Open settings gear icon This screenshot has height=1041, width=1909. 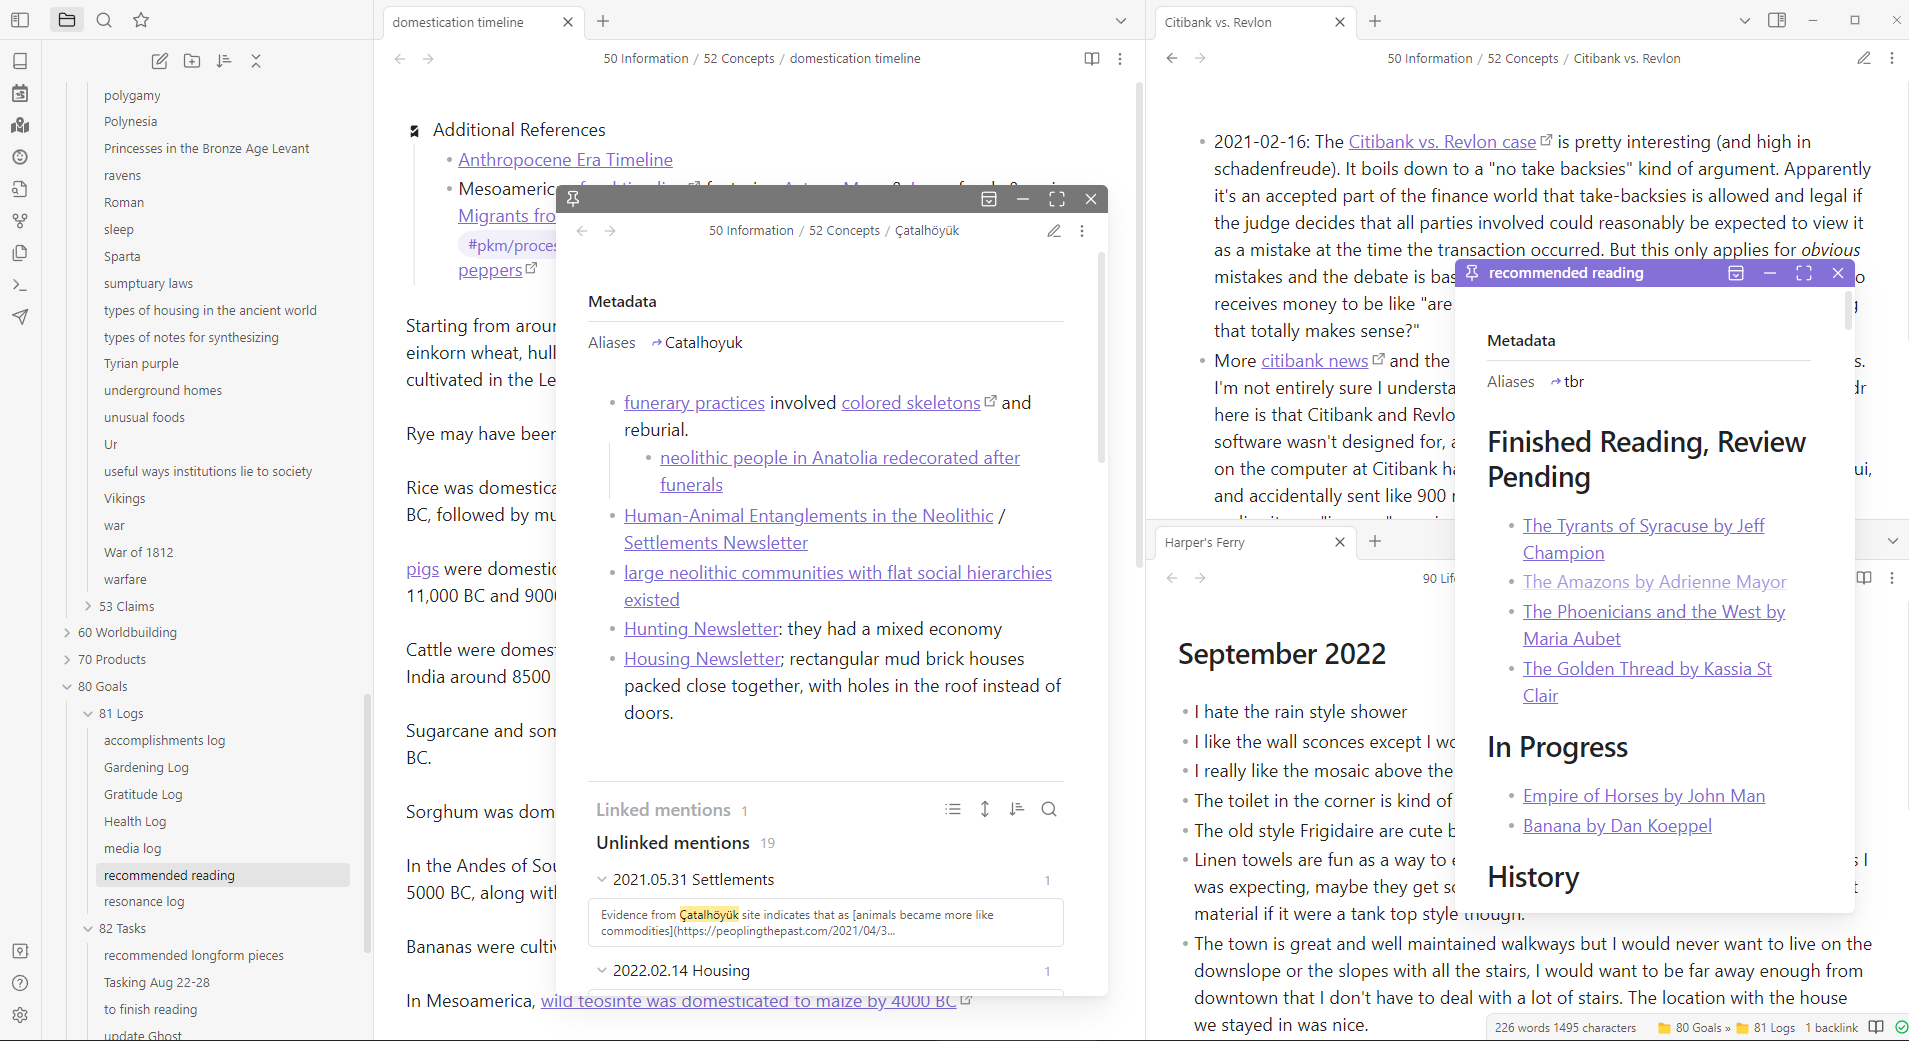[20, 1015]
